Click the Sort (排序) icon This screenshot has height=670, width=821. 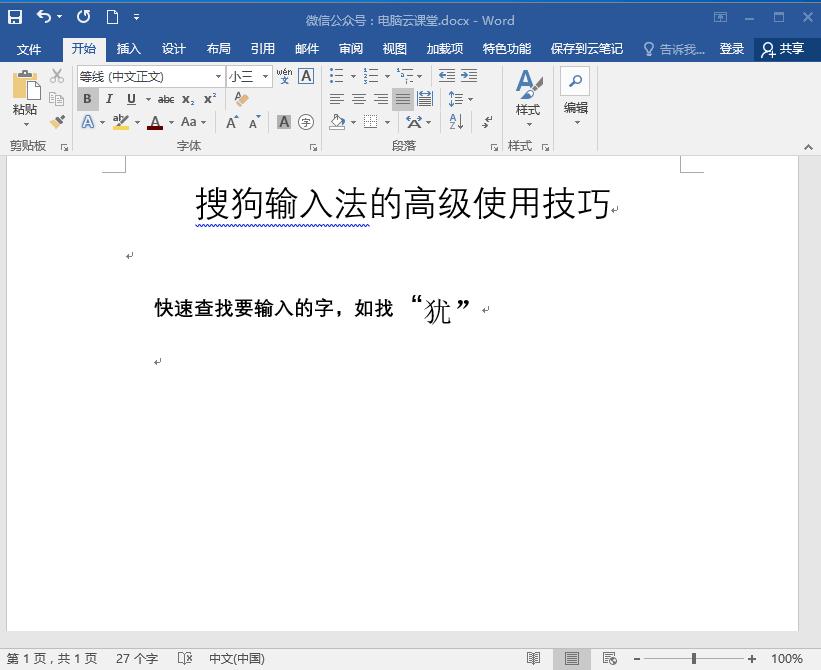[x=455, y=123]
